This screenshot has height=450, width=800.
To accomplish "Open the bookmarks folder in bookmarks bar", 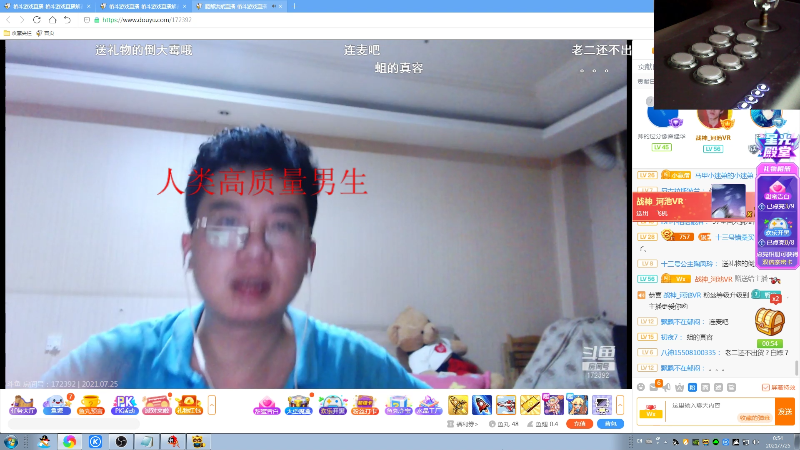I will (17, 33).
